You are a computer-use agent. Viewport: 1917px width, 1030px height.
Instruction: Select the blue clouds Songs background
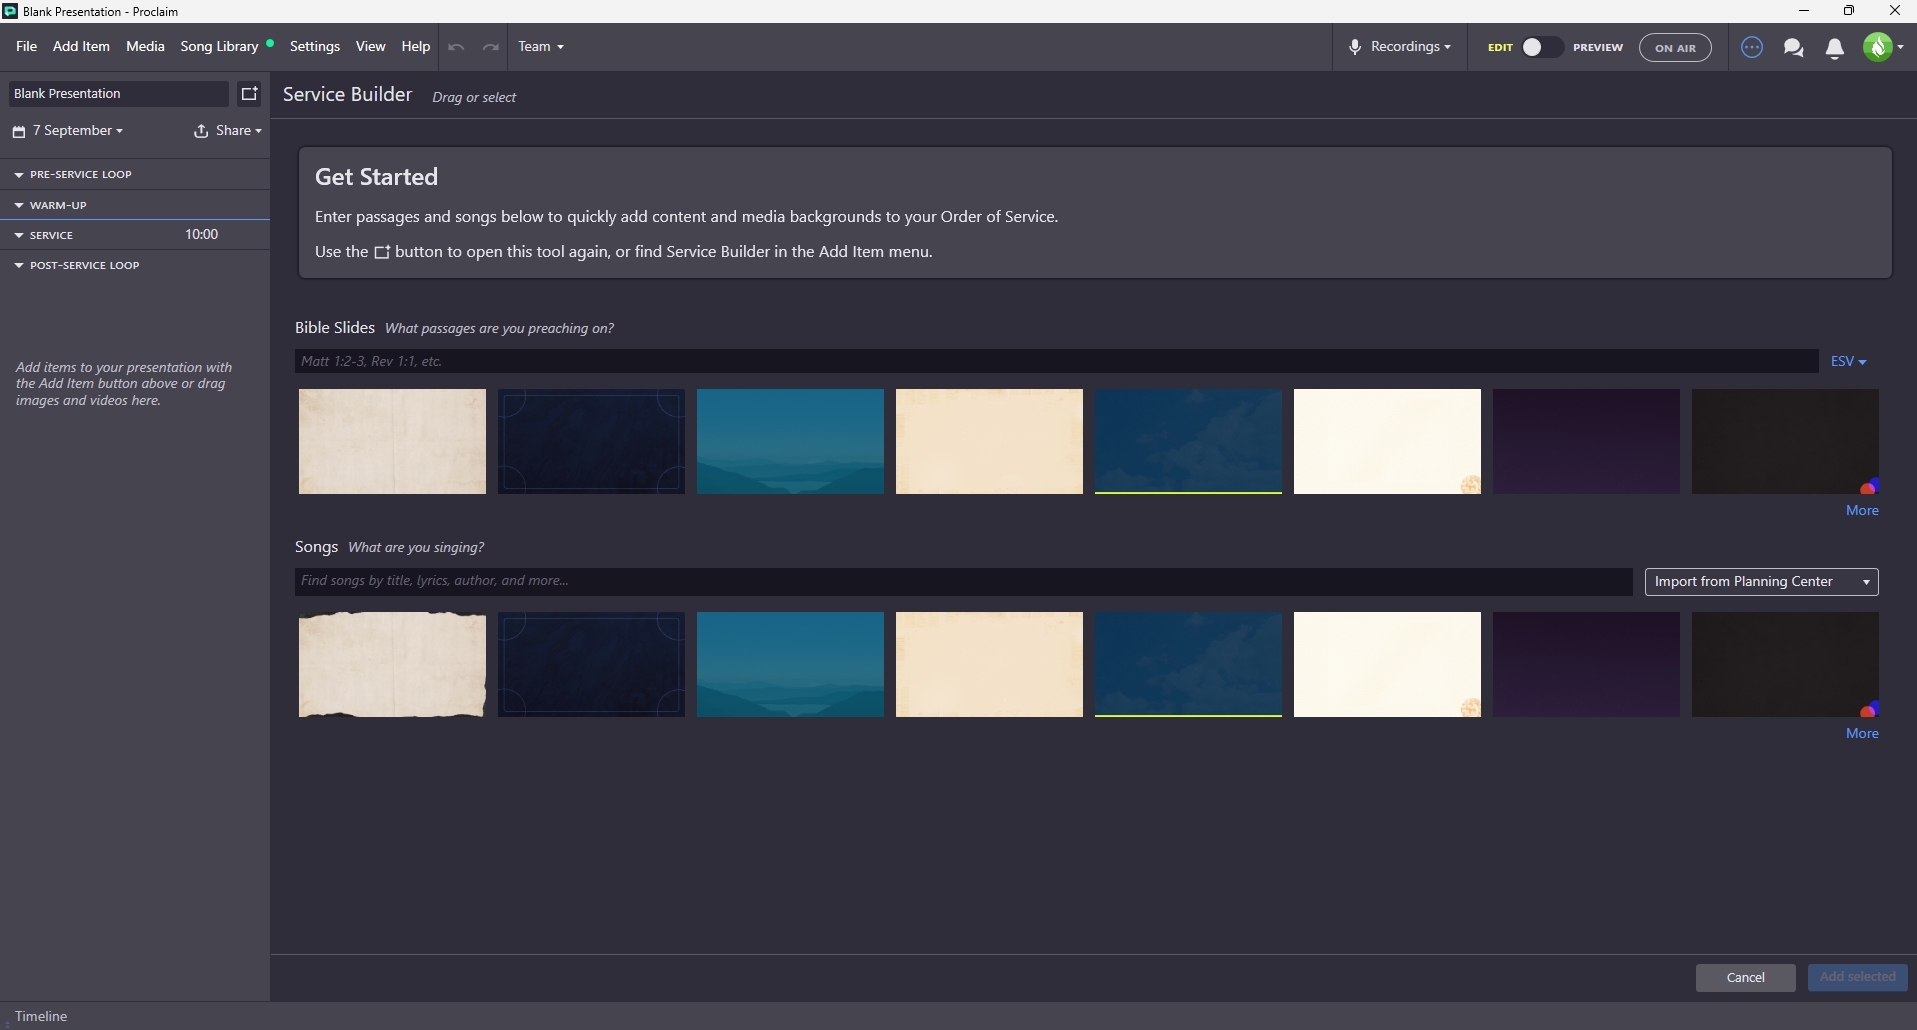tap(1188, 664)
